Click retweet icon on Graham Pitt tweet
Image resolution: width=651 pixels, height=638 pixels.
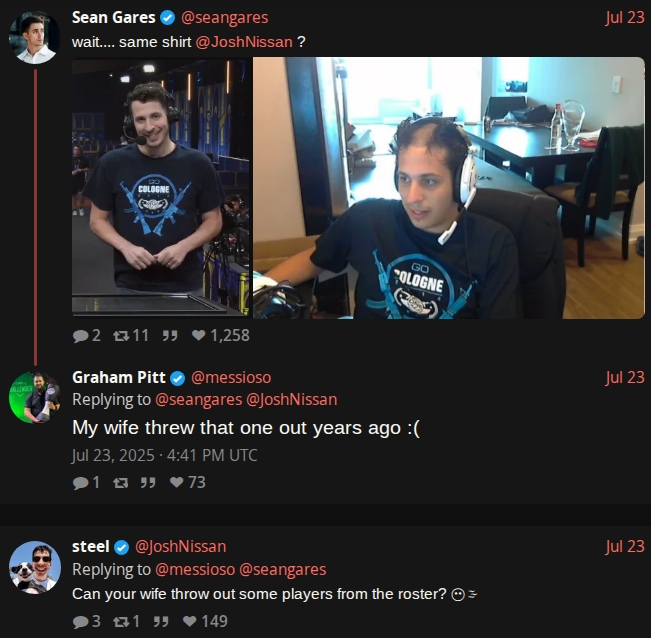pyautogui.click(x=121, y=482)
